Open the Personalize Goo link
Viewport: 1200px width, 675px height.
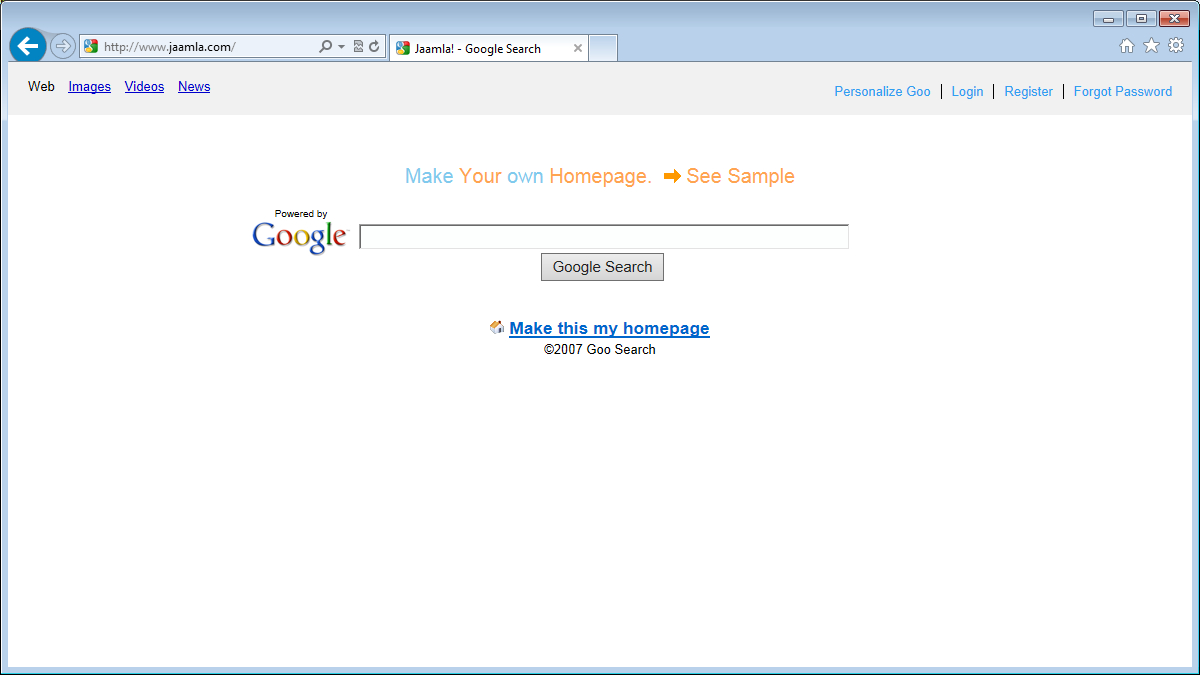coord(882,91)
